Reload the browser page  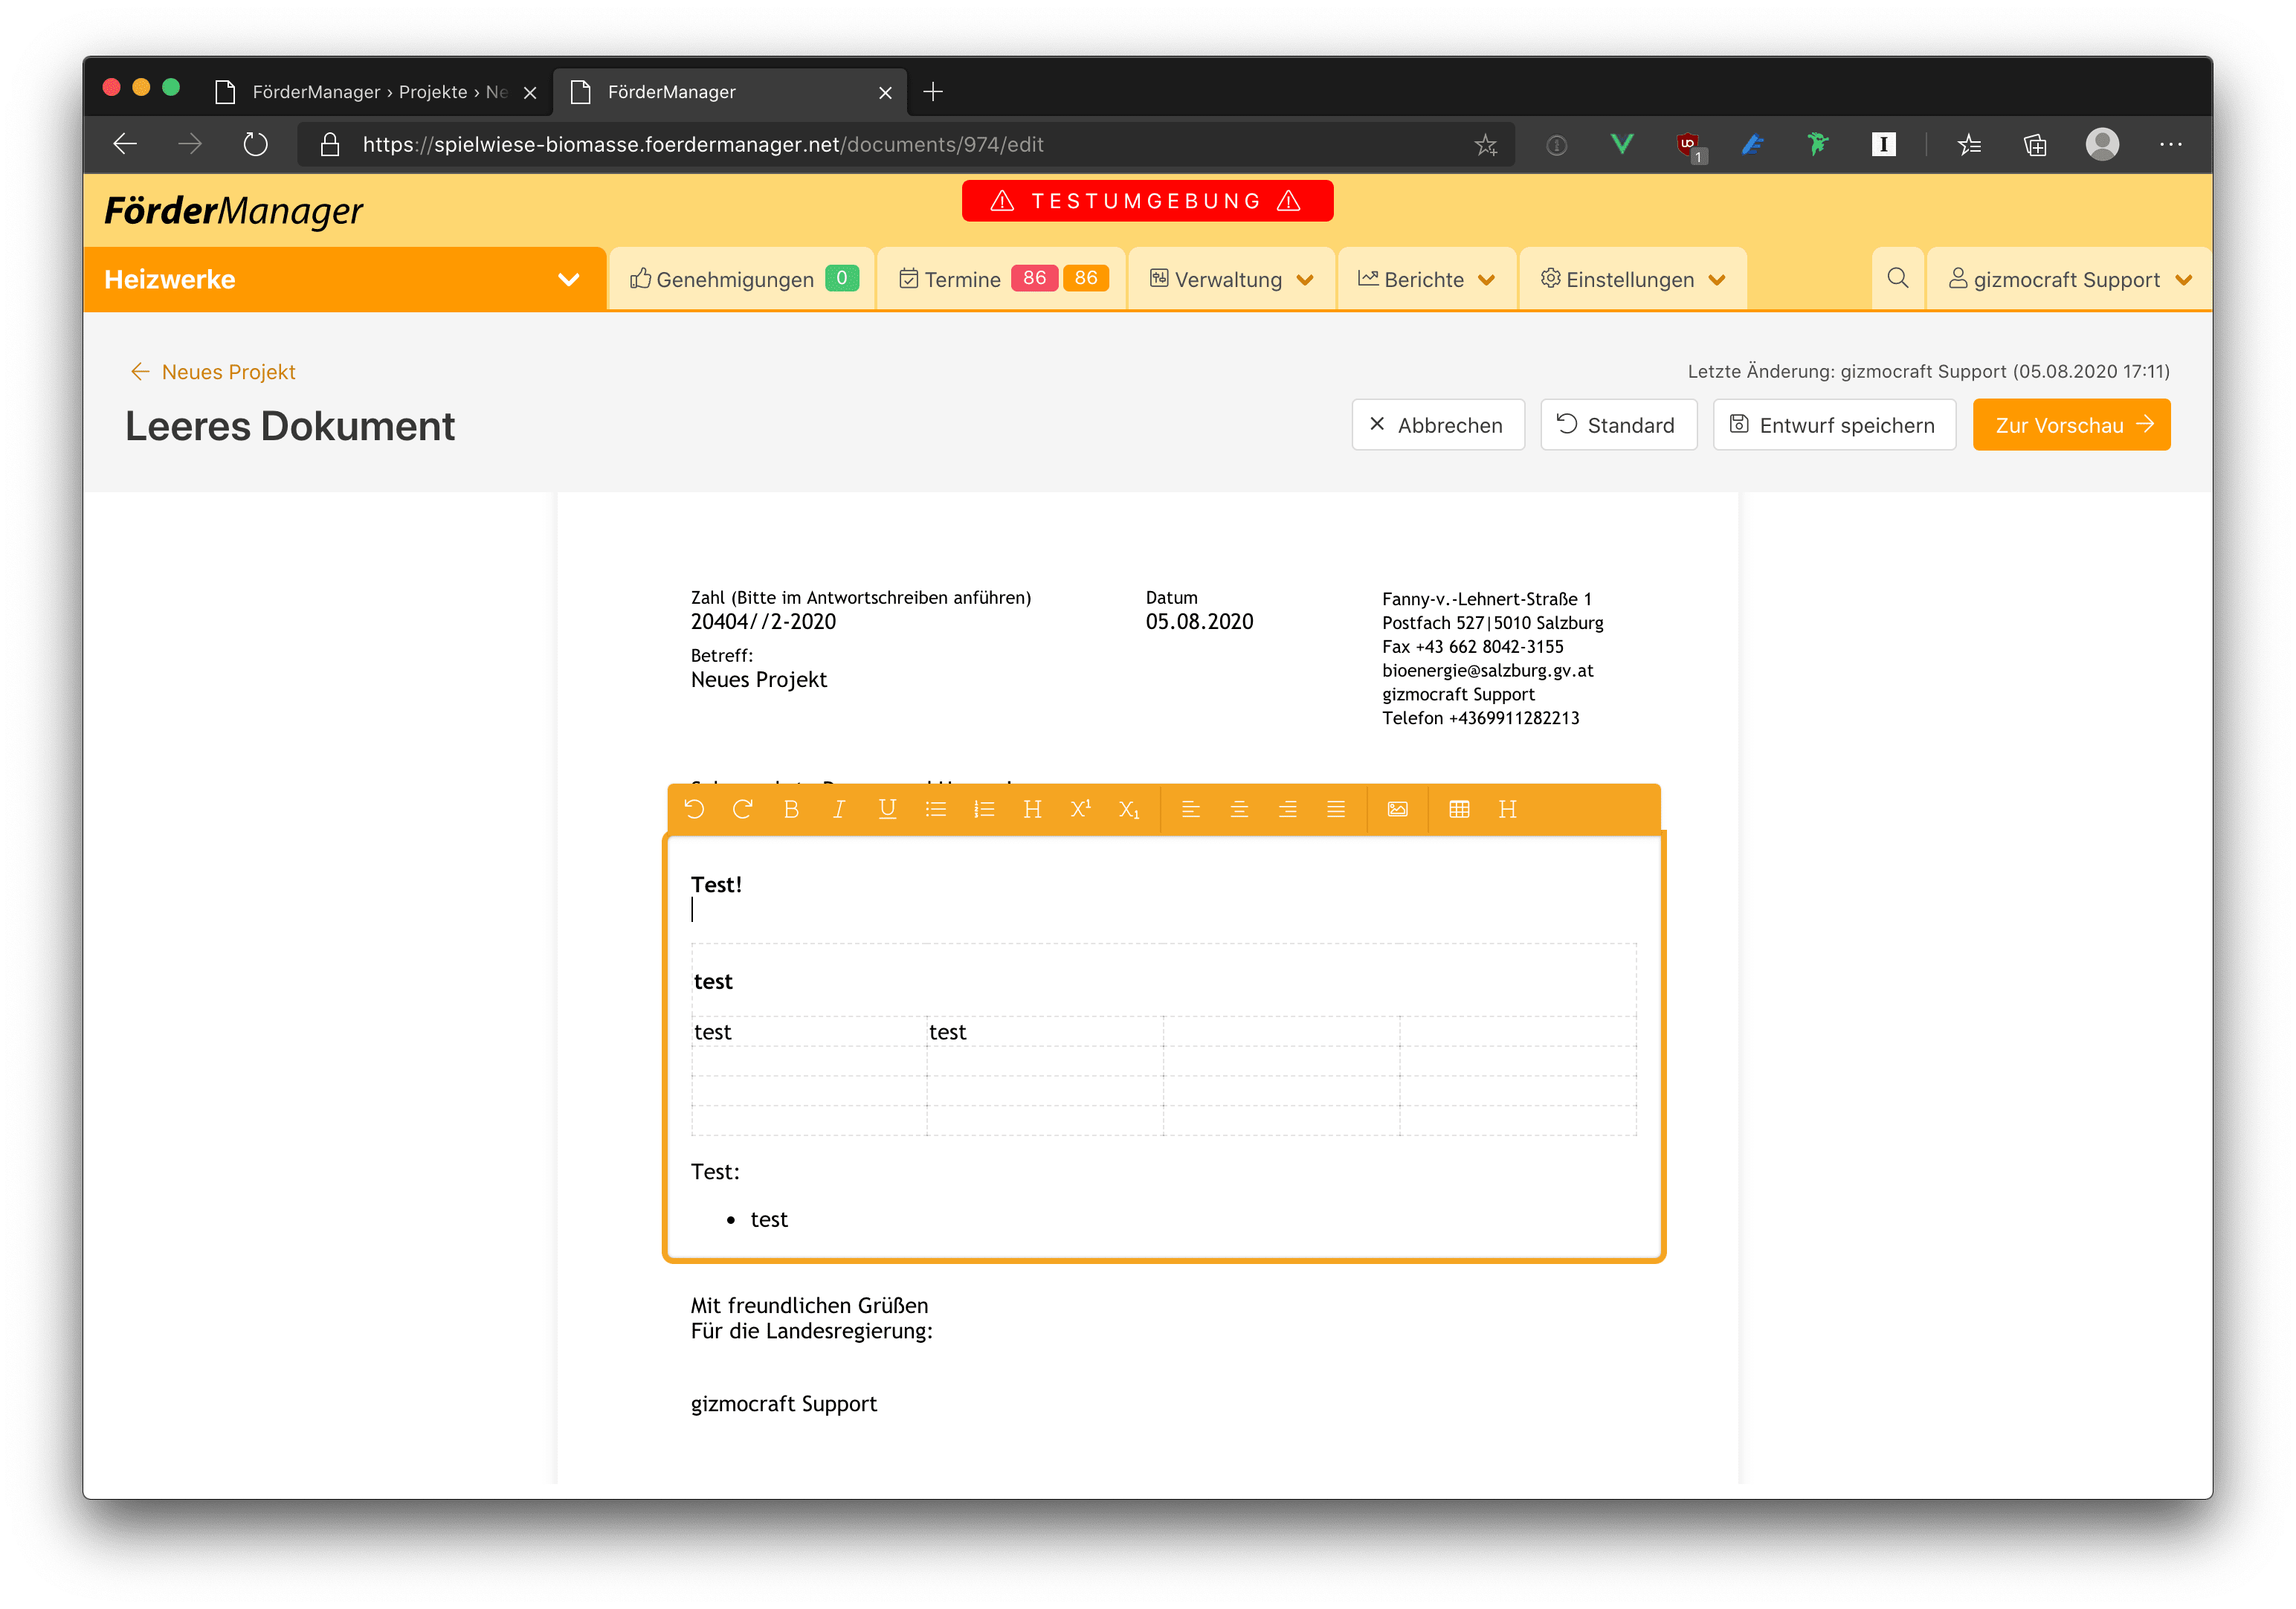click(256, 145)
